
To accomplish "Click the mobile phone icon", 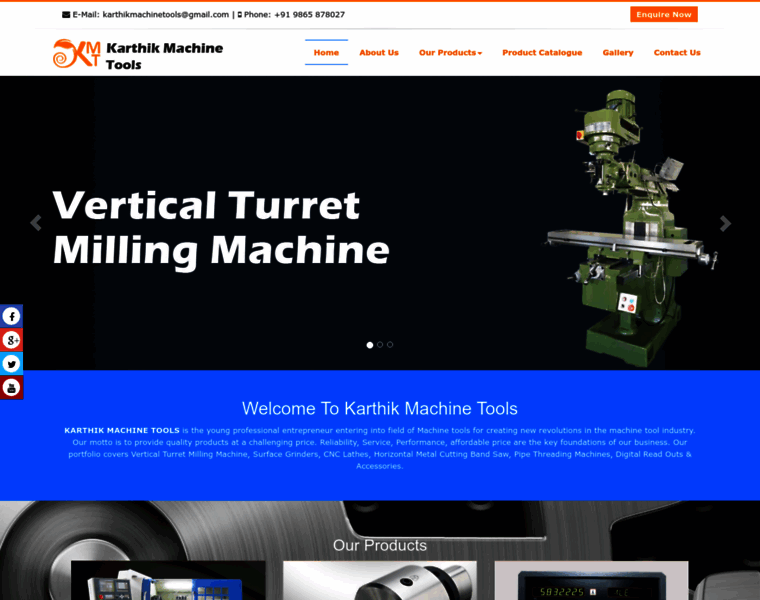I will (x=239, y=15).
